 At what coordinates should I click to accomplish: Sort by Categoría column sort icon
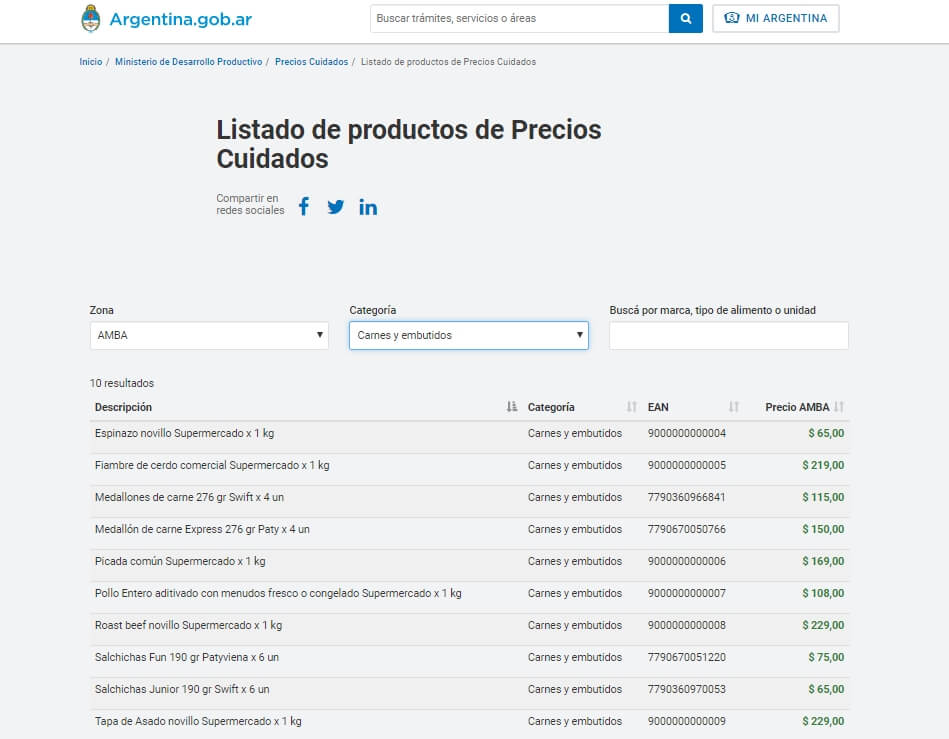coord(631,407)
